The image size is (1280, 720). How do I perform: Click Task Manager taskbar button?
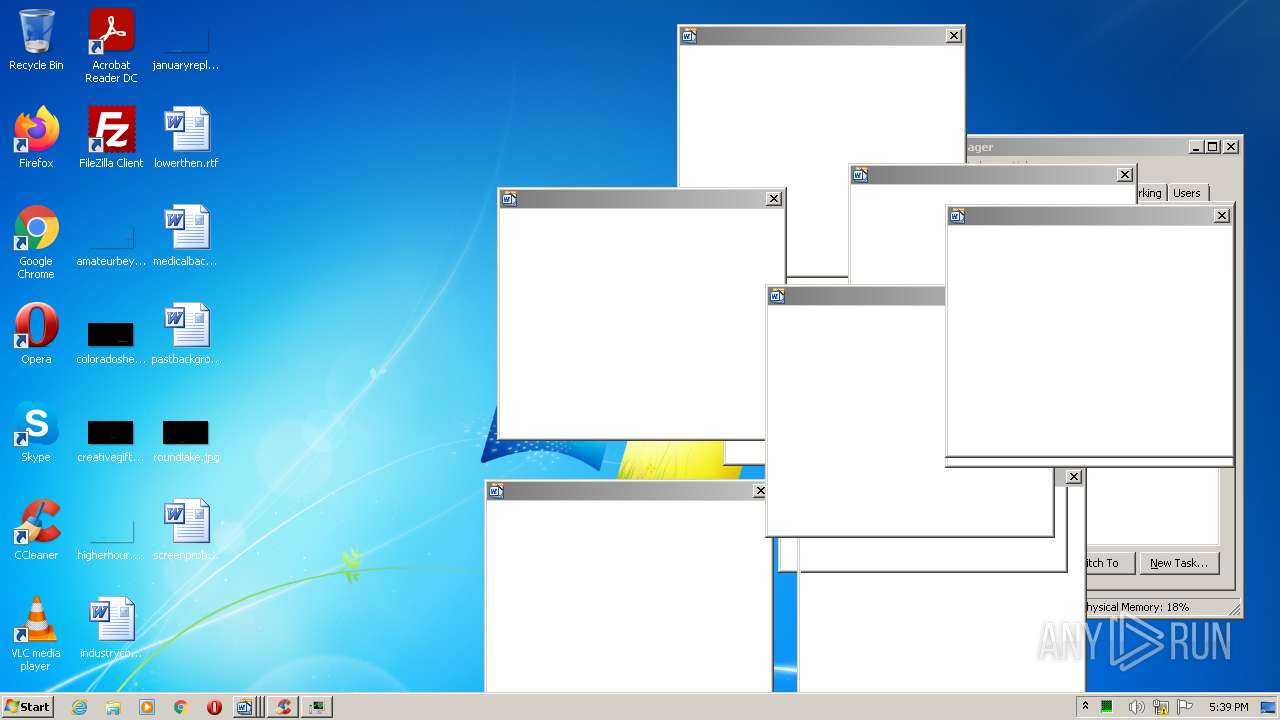coord(317,707)
